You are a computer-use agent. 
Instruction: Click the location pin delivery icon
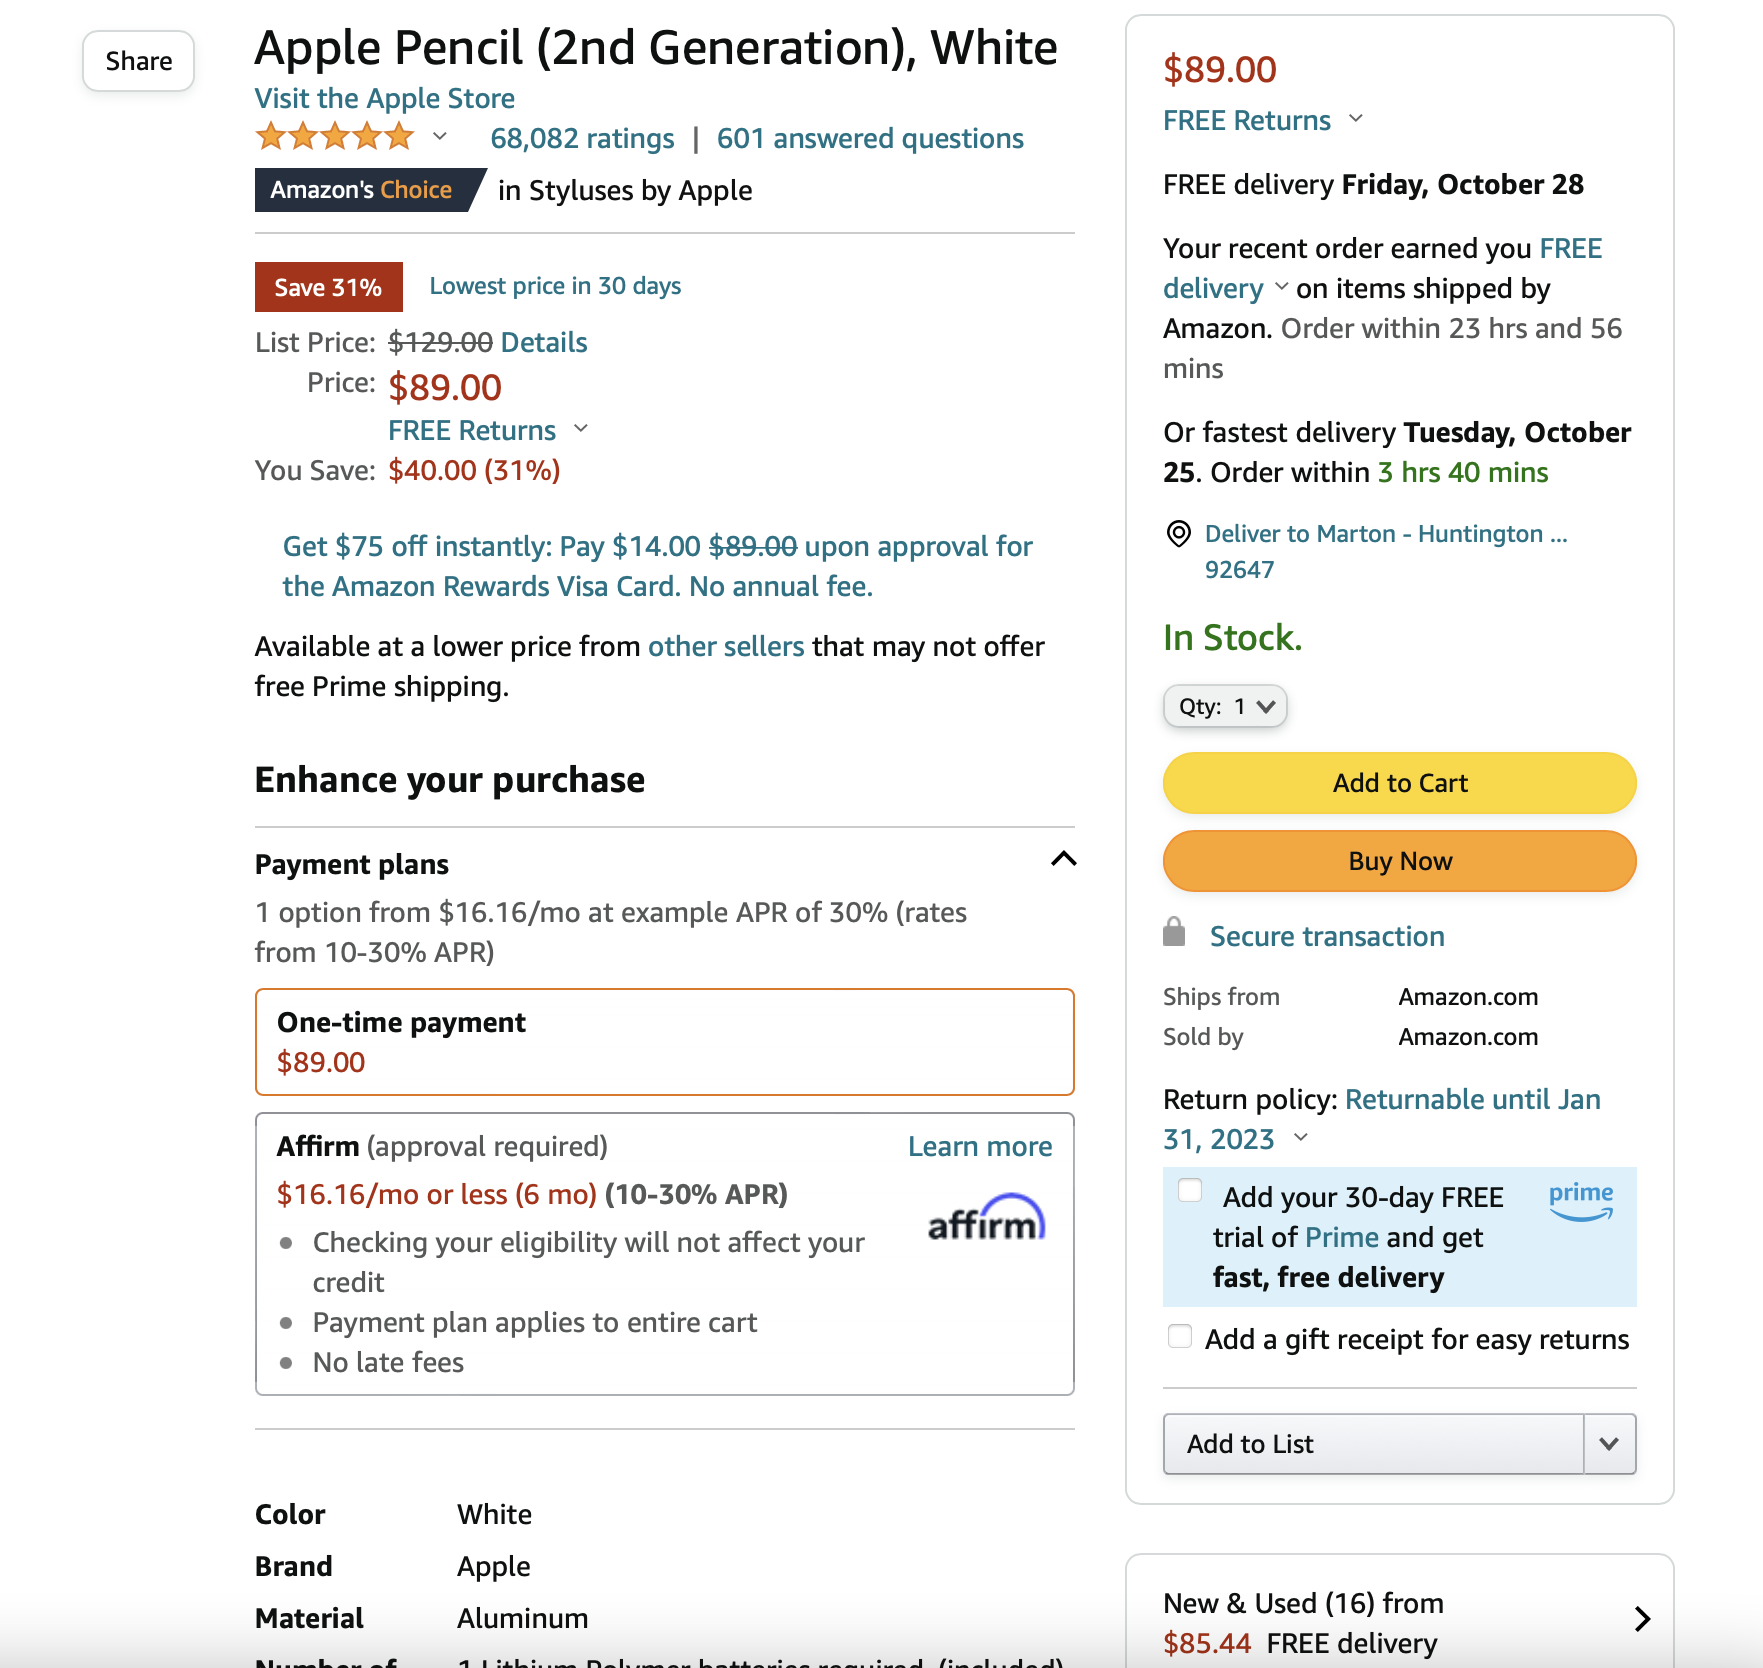pos(1179,534)
